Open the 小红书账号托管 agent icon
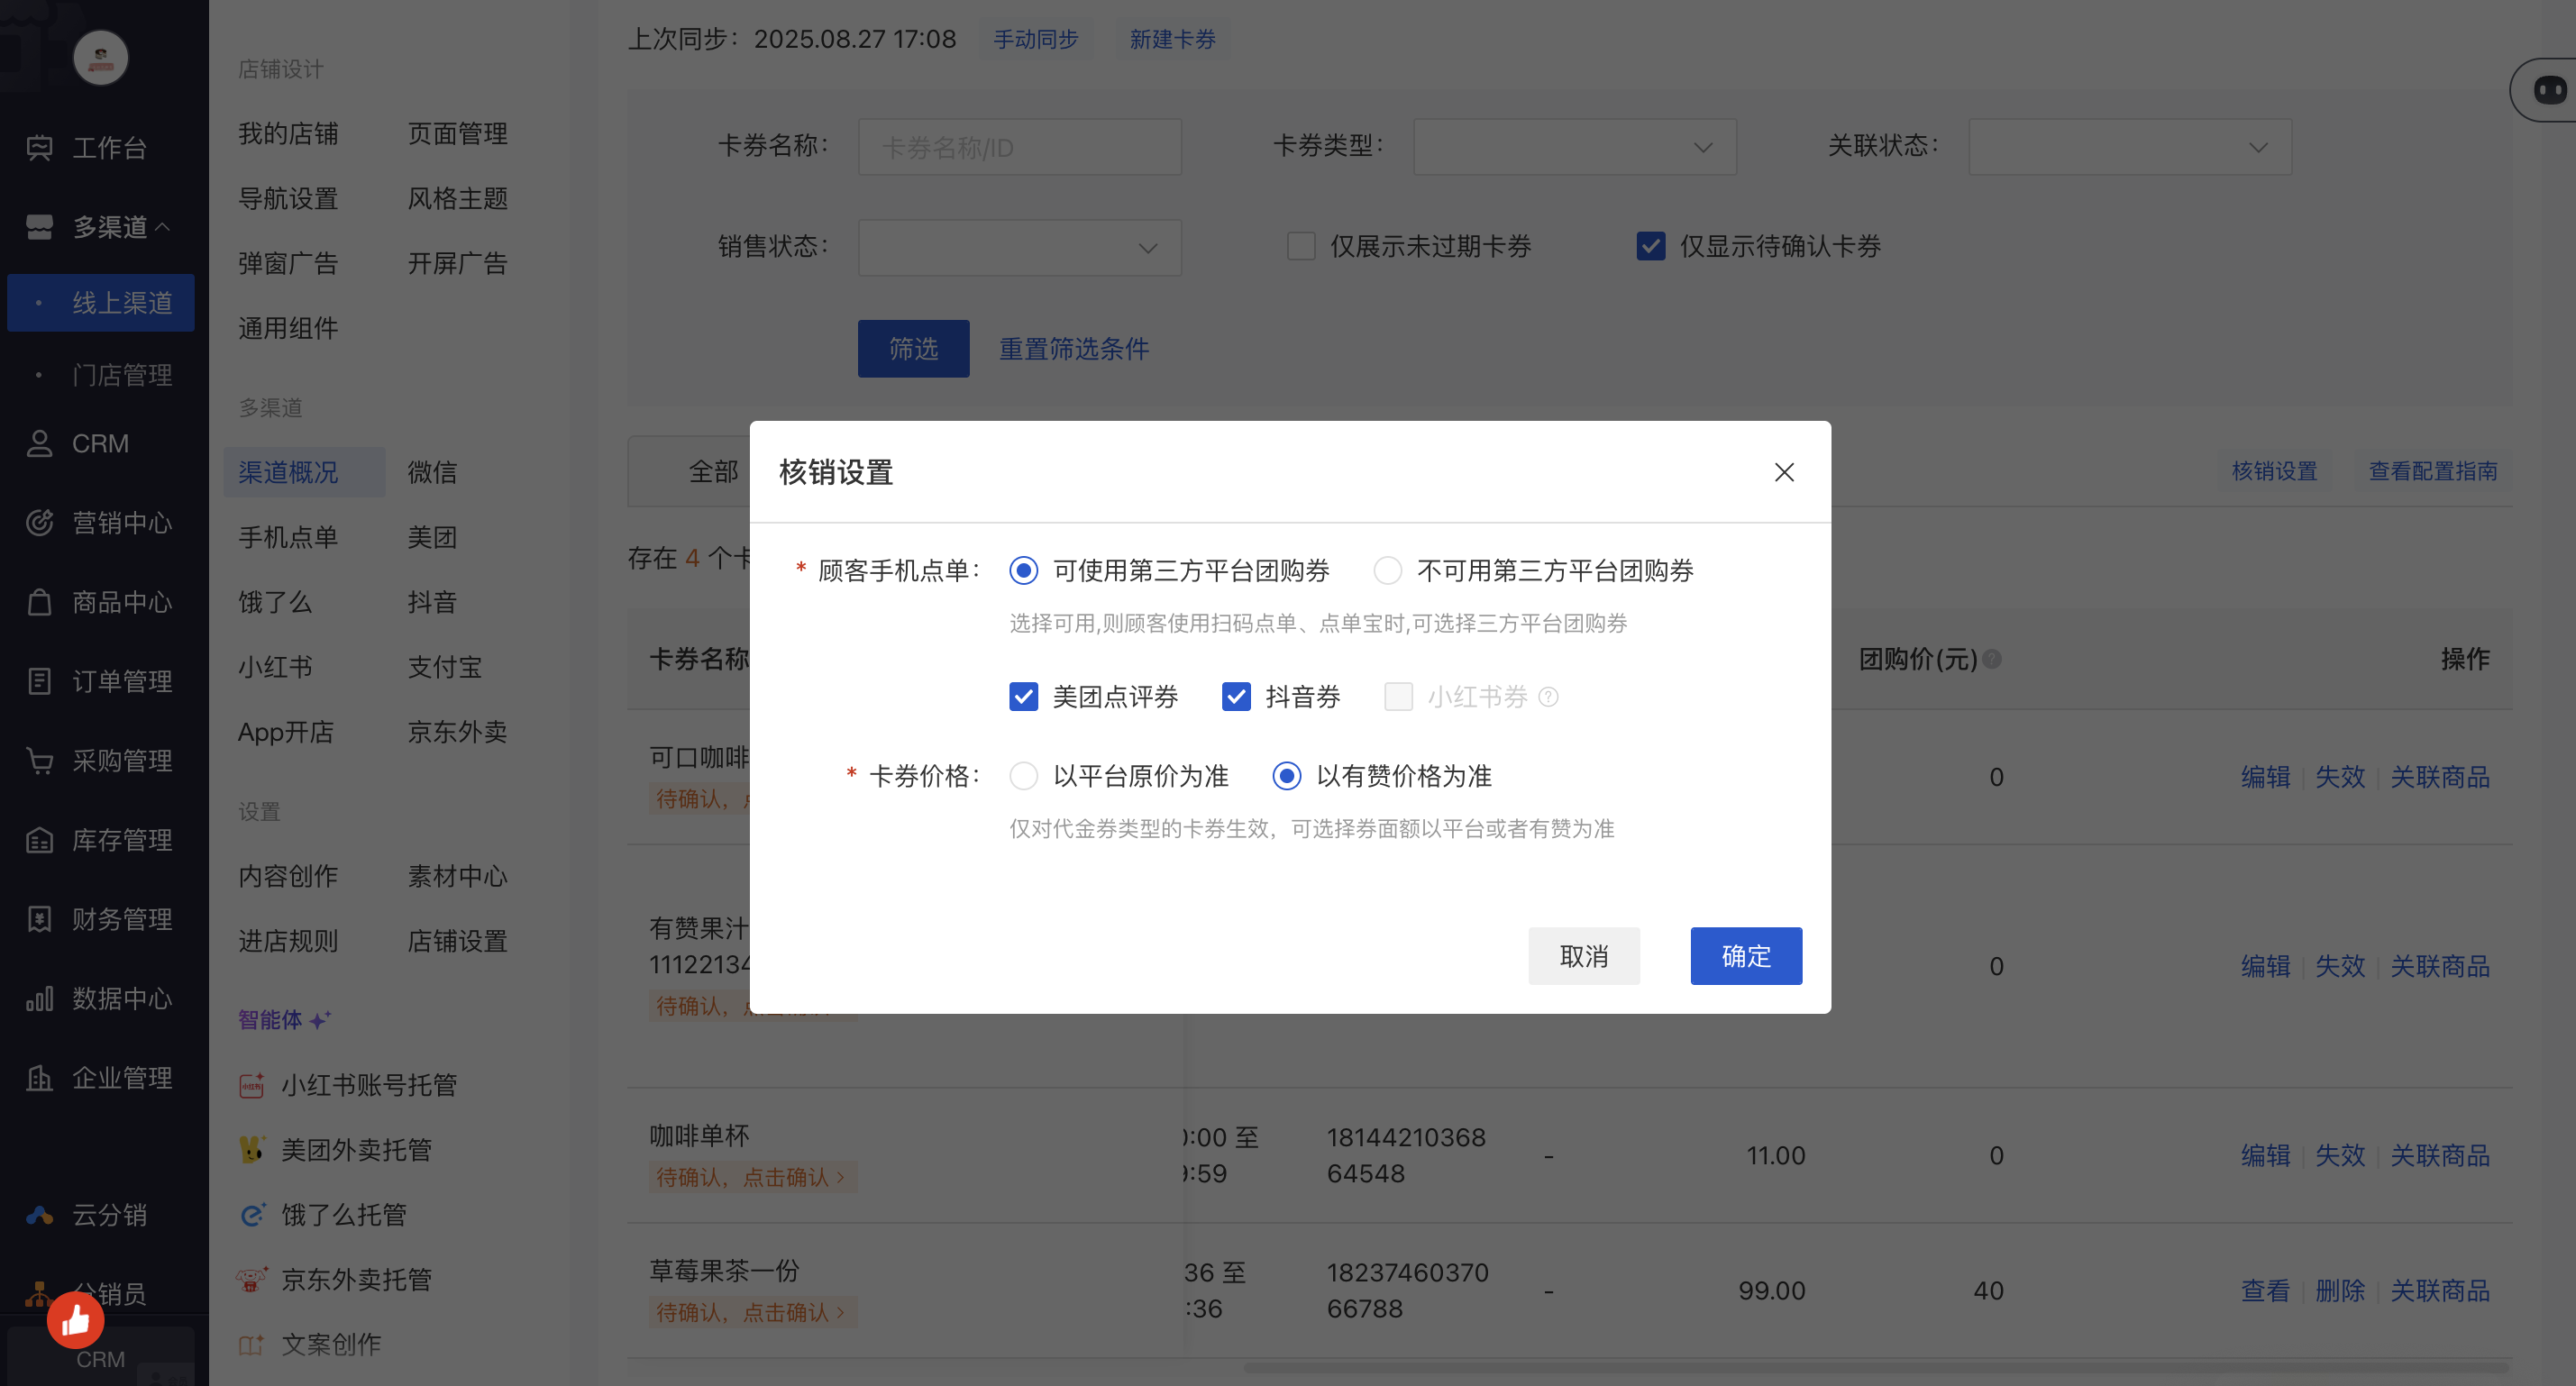The image size is (2576, 1386). coord(251,1085)
